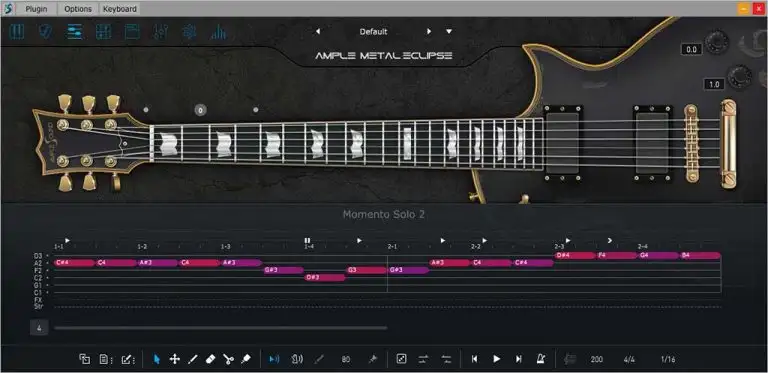This screenshot has height=373, width=768.
Task: Select the Draw line tool
Action: point(192,359)
